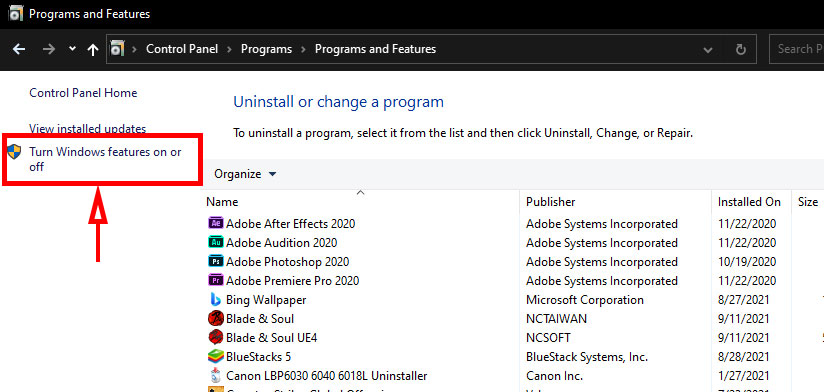This screenshot has width=824, height=392.
Task: Open View installed updates link
Action: (x=88, y=128)
